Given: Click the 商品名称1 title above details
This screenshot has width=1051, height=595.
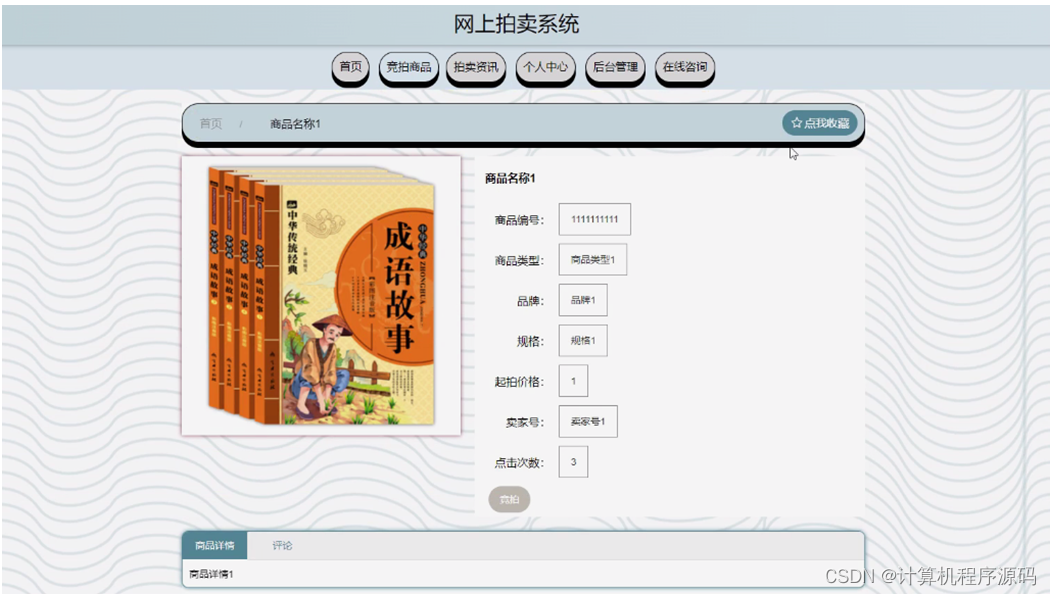Looking at the screenshot, I should point(510,178).
